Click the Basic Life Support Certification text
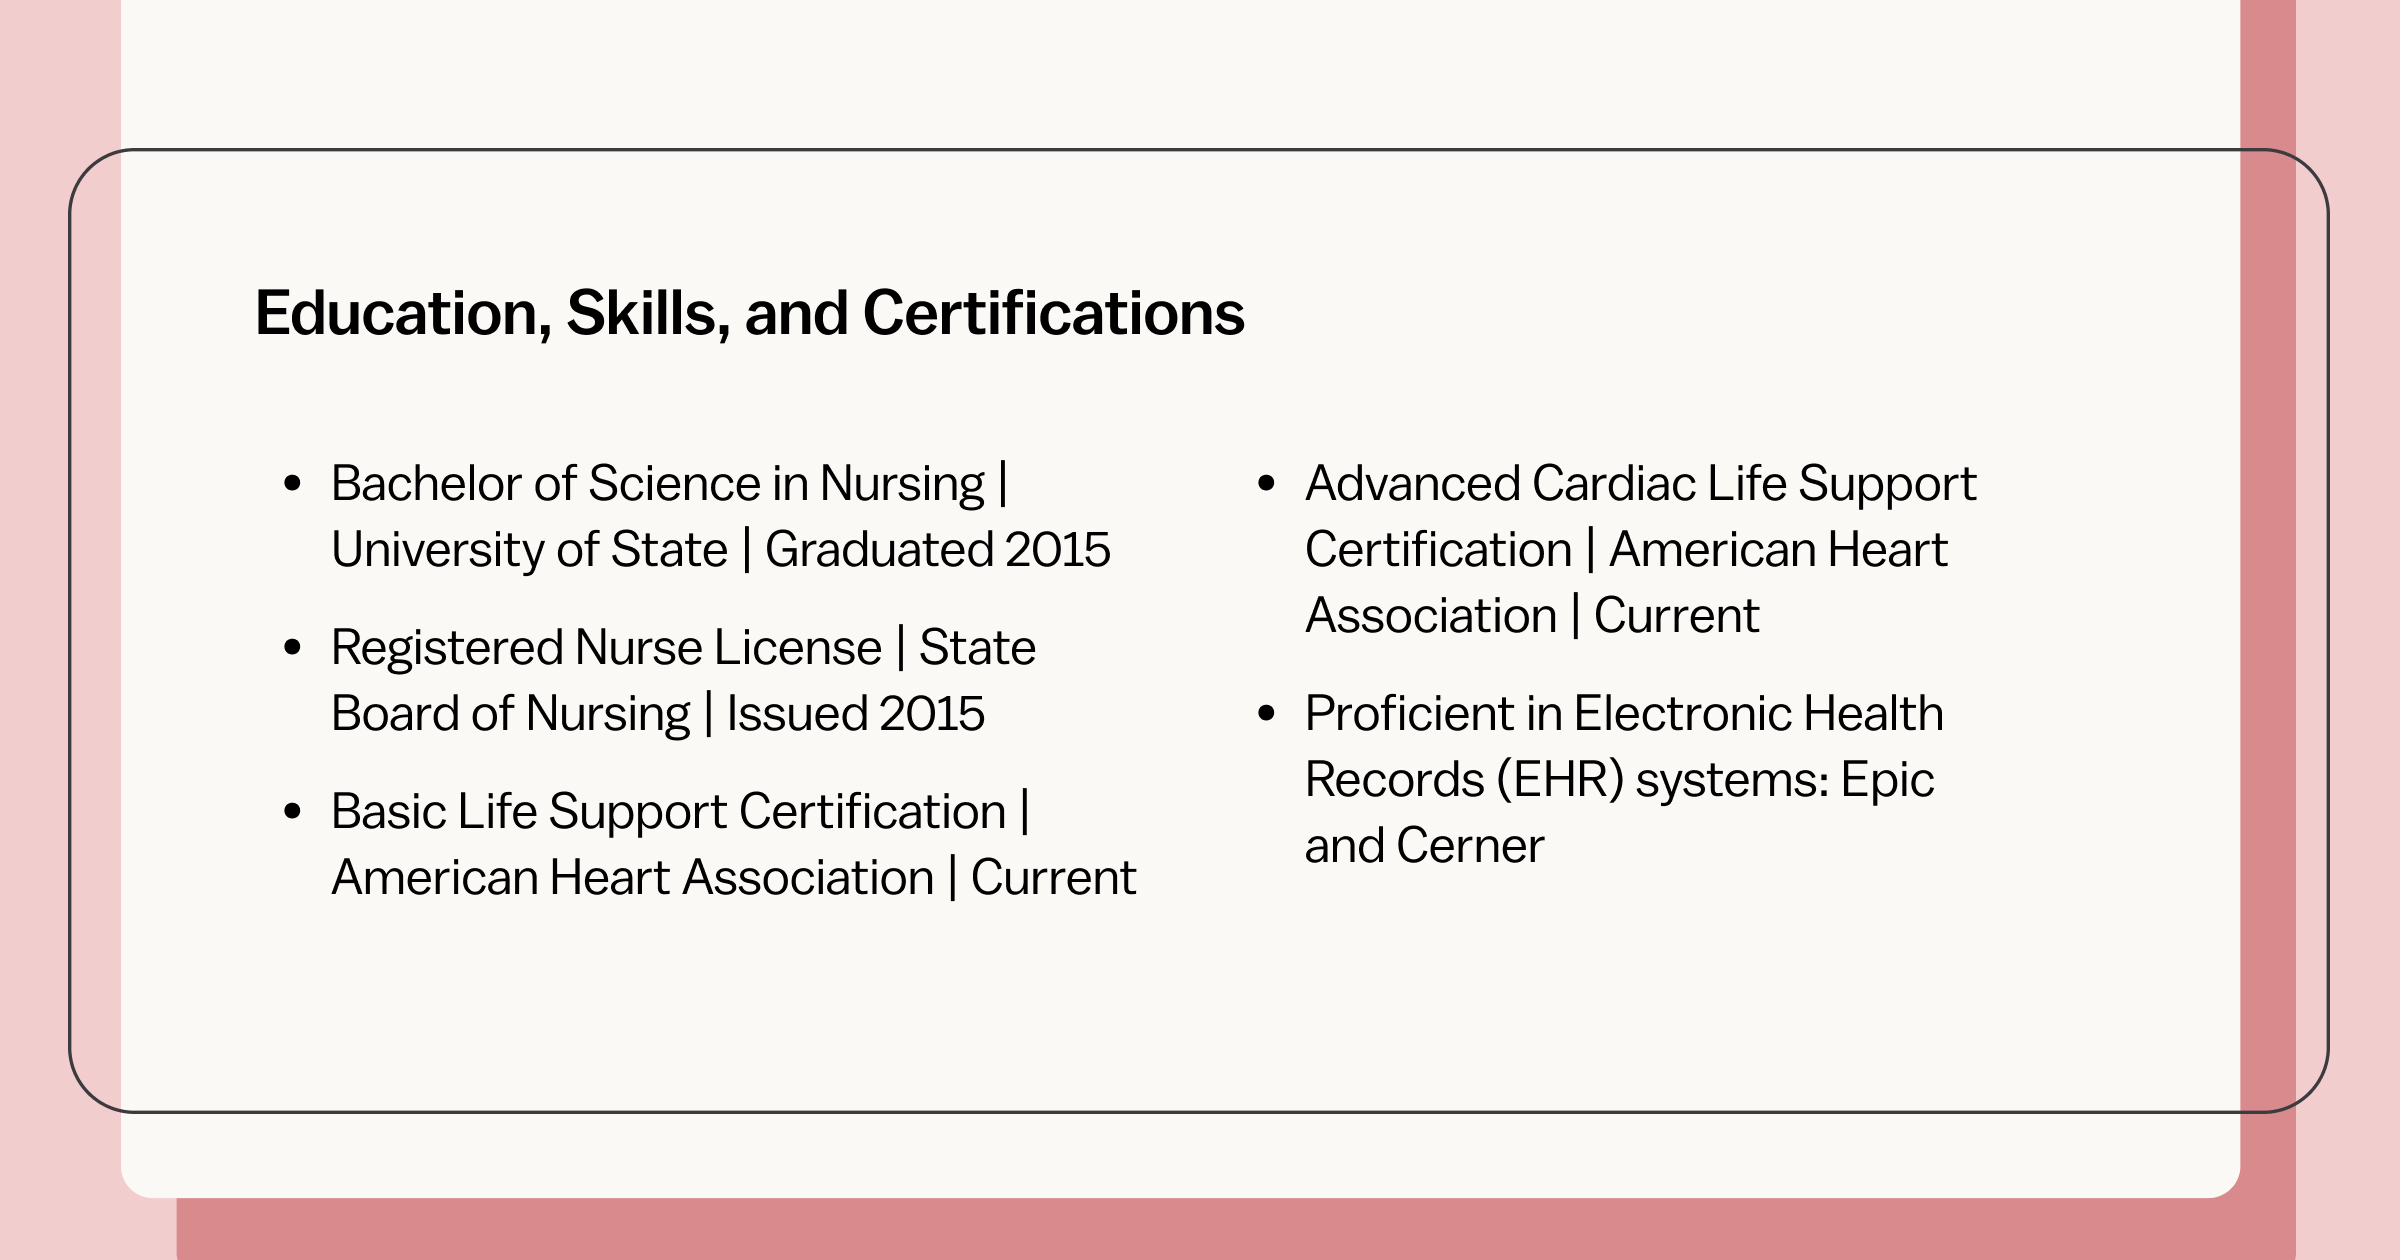This screenshot has width=2400, height=1260. [668, 812]
